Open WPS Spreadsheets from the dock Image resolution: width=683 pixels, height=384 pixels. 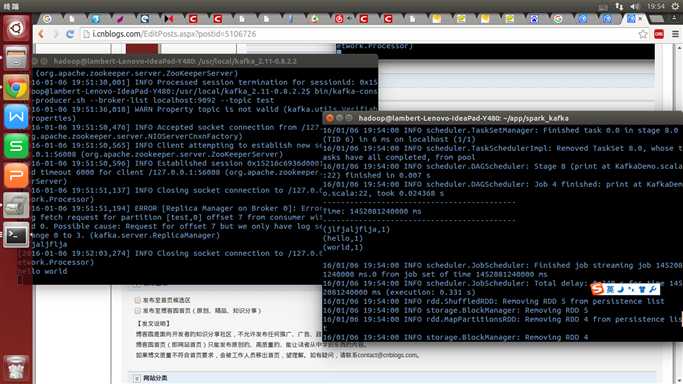(16, 146)
